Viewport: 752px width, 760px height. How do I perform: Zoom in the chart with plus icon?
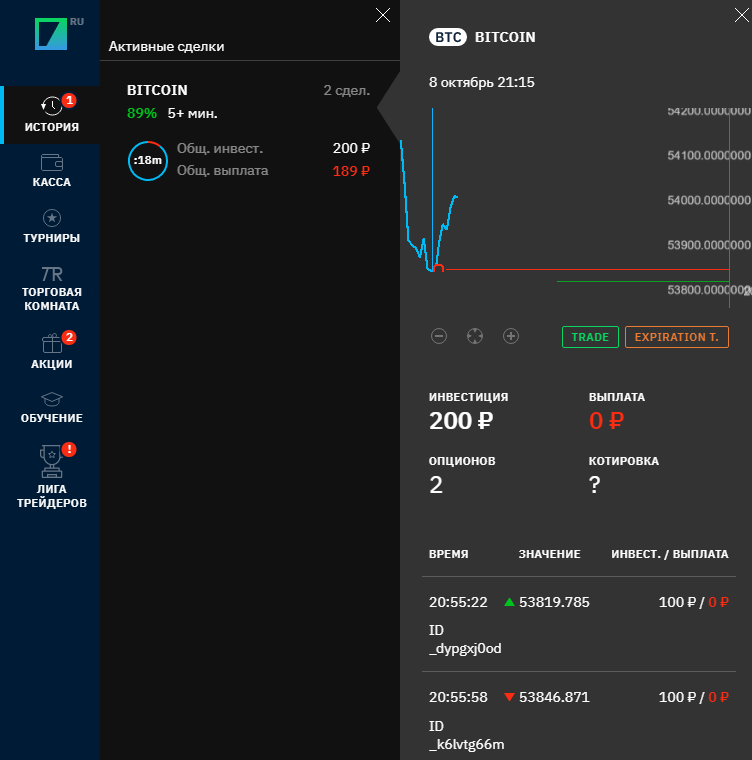[511, 336]
